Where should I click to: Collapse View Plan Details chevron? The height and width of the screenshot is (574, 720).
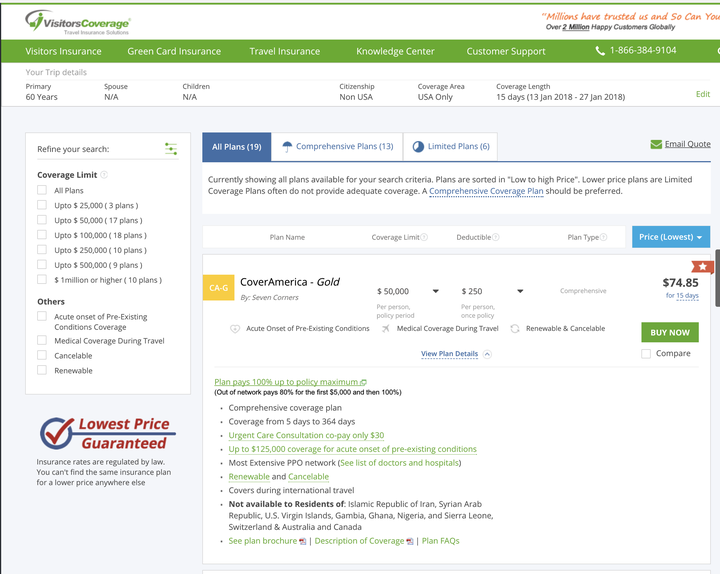[x=487, y=354]
